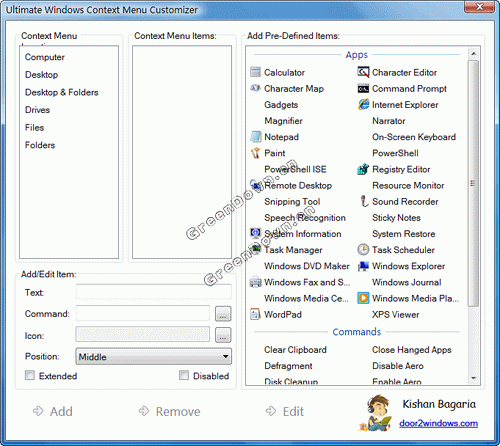Click the Paint icon
The height and width of the screenshot is (446, 500).
point(255,153)
